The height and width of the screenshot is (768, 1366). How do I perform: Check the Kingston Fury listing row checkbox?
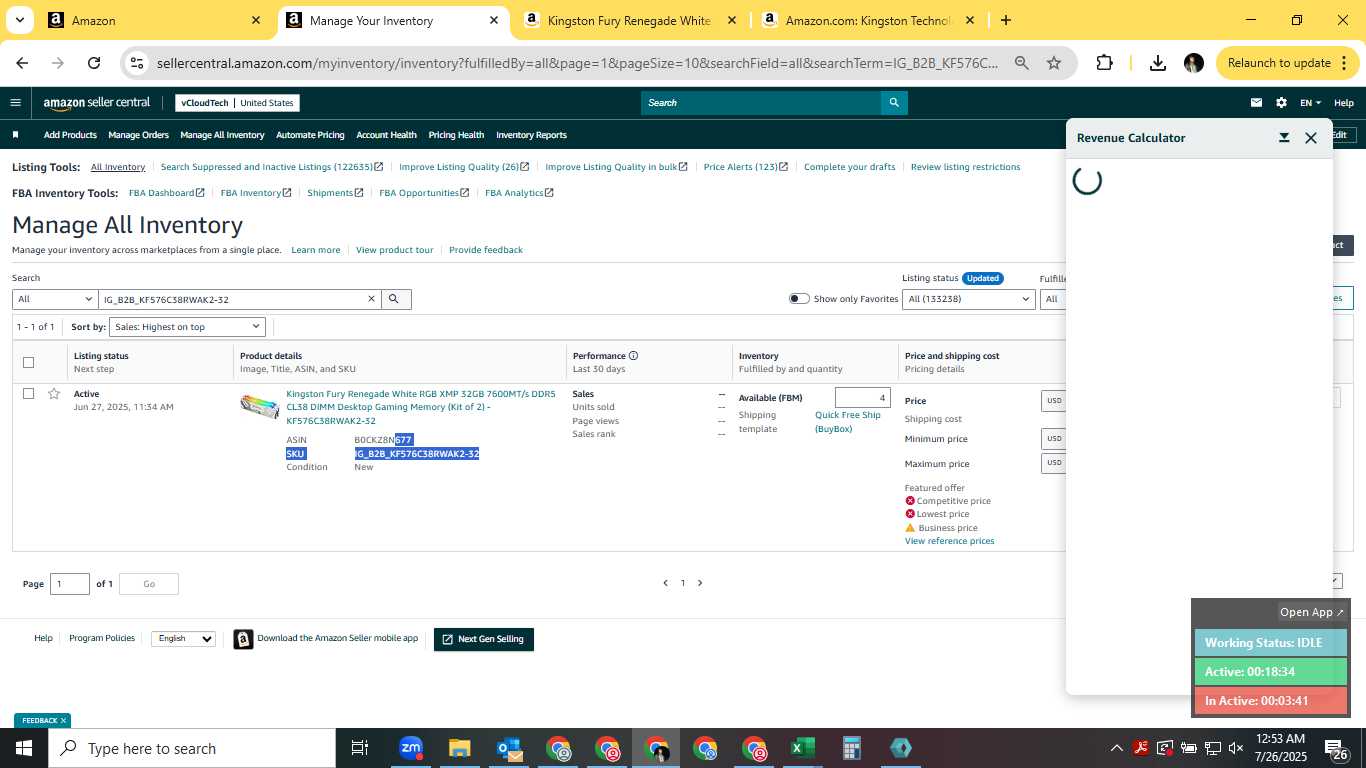pos(28,394)
